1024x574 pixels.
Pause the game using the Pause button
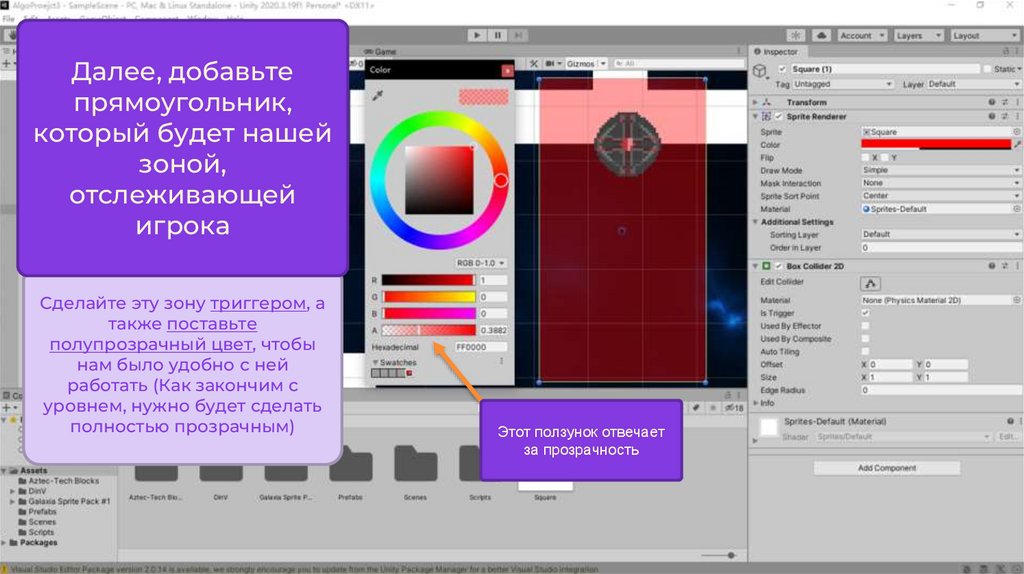498,35
